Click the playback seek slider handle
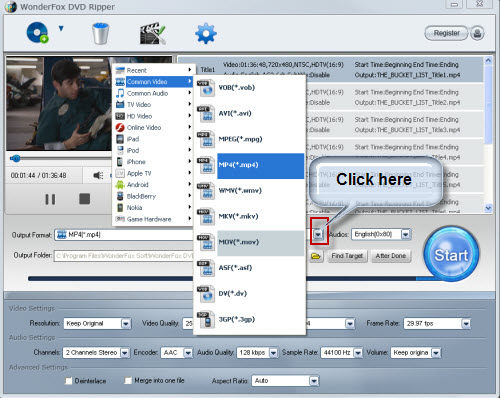The height and width of the screenshot is (398, 500). [15, 158]
